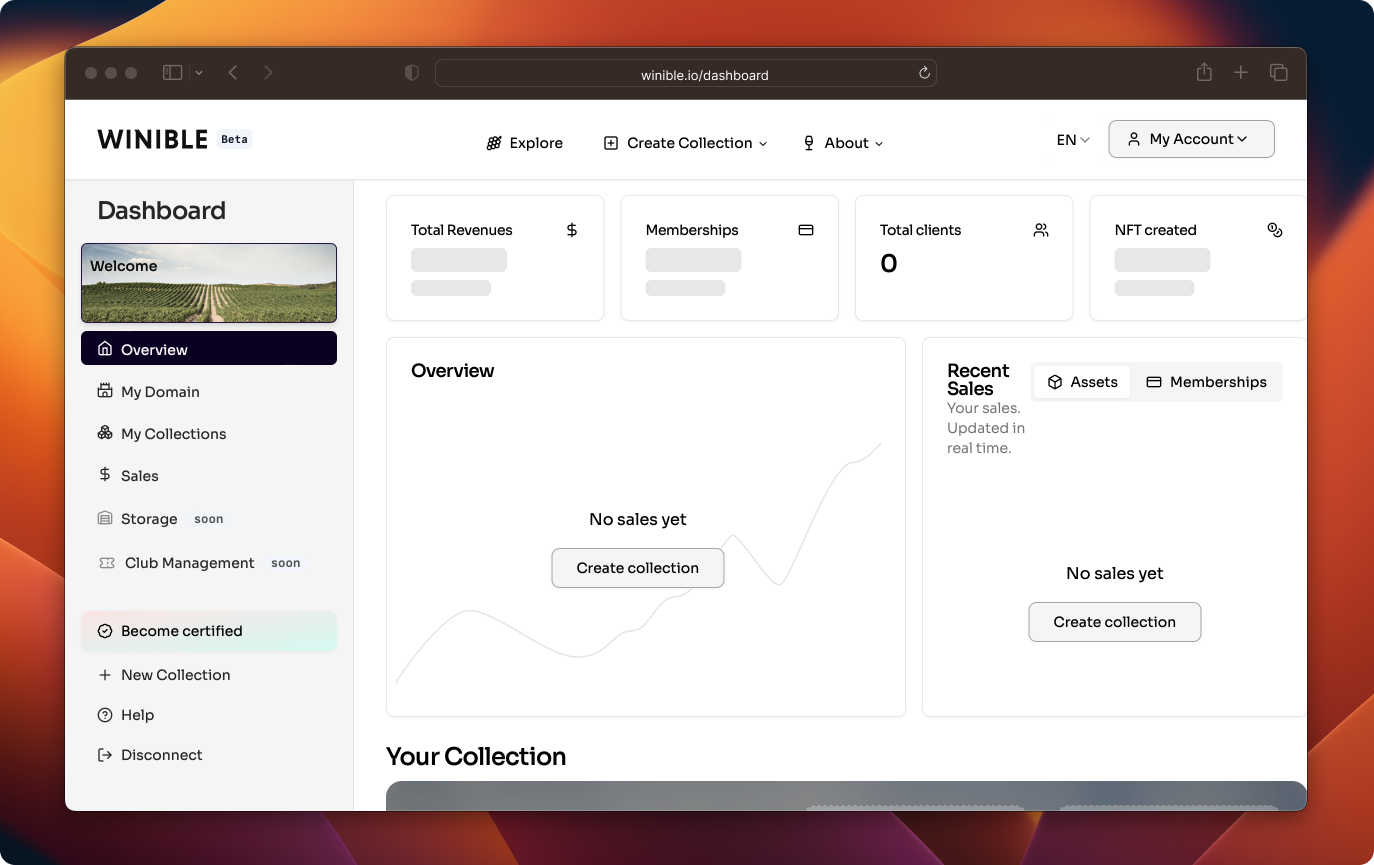Click the Become certified button

[209, 631]
